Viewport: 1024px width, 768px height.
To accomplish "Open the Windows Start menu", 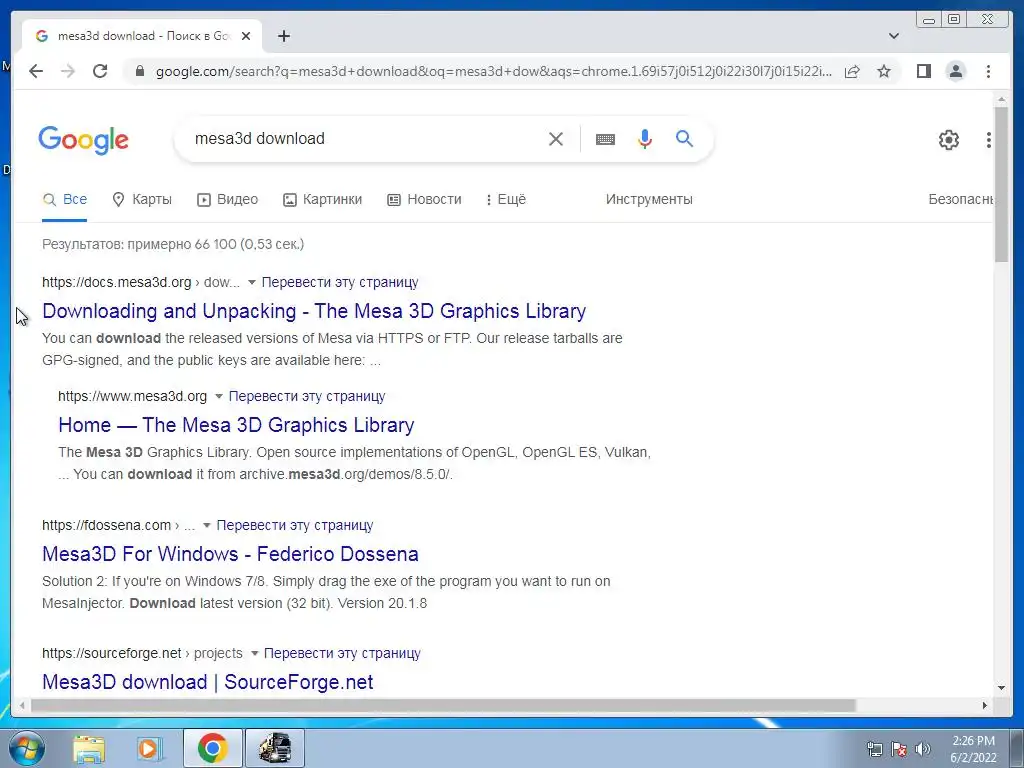I will pyautogui.click(x=27, y=748).
